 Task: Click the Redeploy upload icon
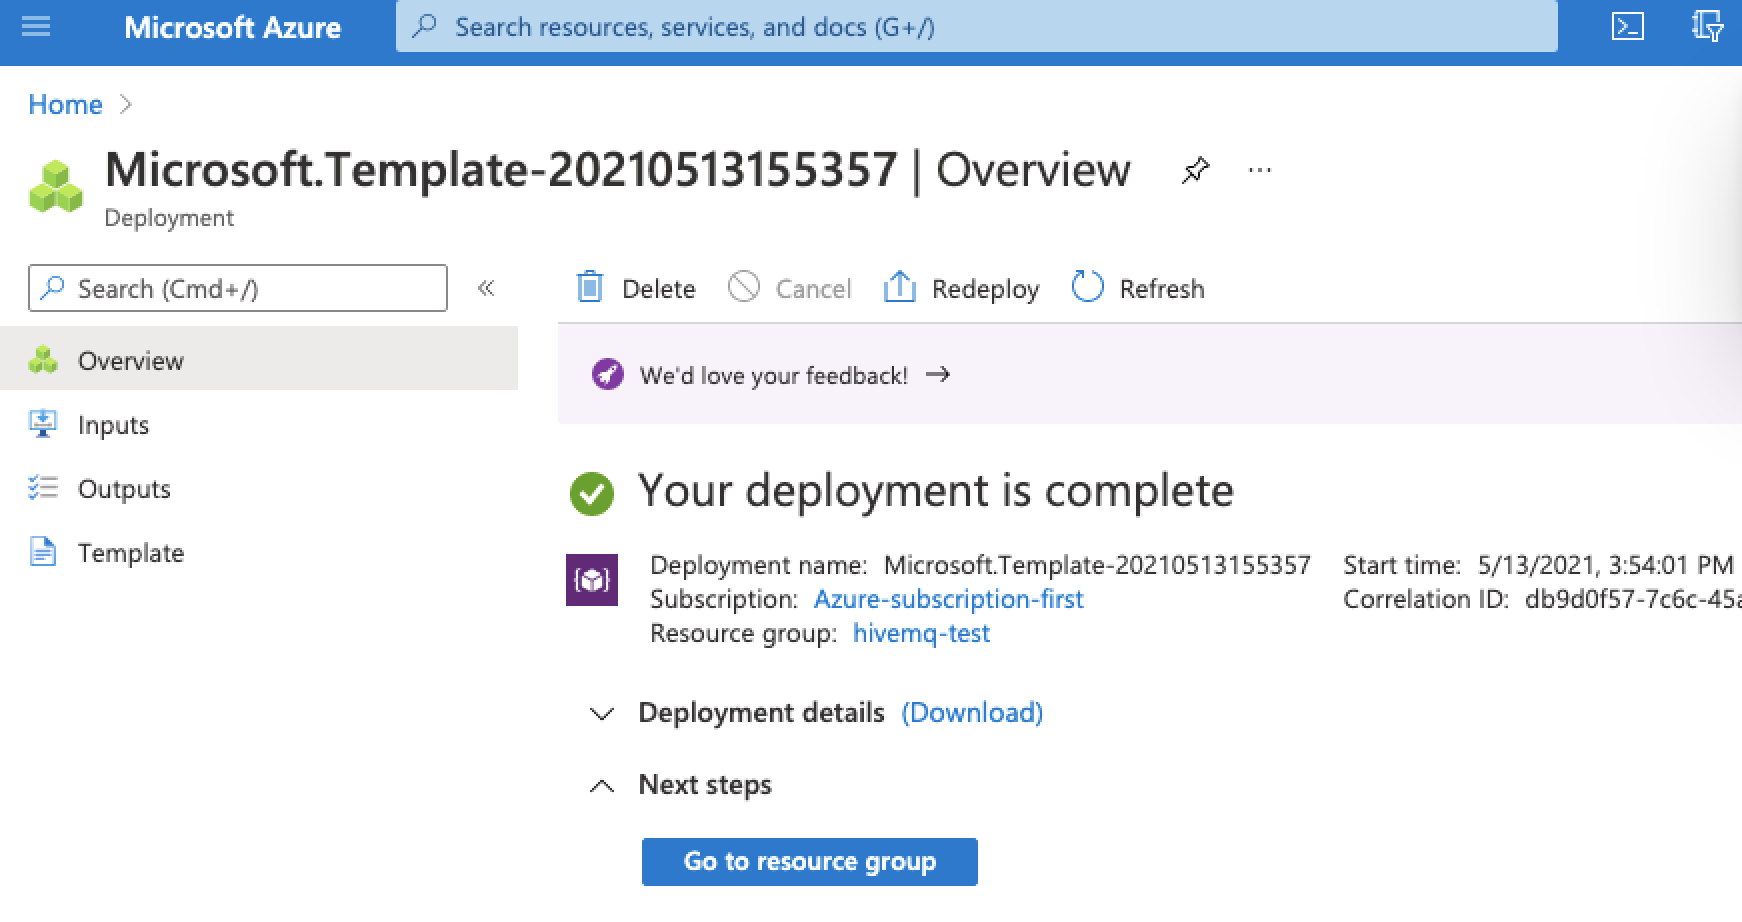tap(900, 288)
